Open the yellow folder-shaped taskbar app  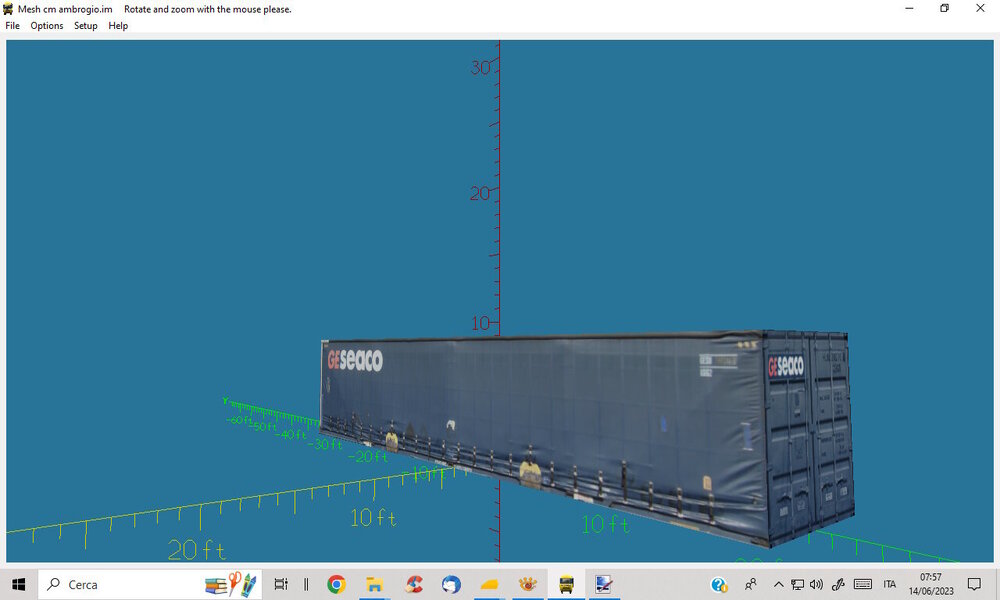pos(489,584)
